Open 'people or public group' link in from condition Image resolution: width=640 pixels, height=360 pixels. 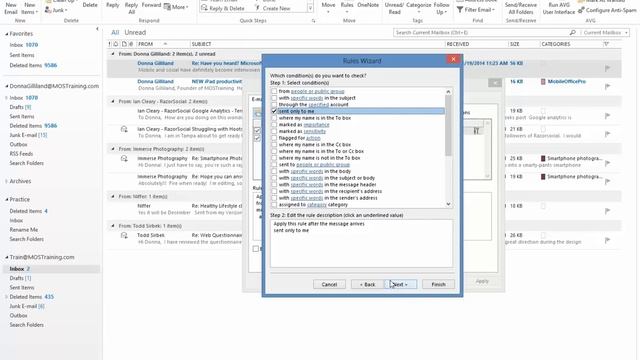click(x=317, y=91)
